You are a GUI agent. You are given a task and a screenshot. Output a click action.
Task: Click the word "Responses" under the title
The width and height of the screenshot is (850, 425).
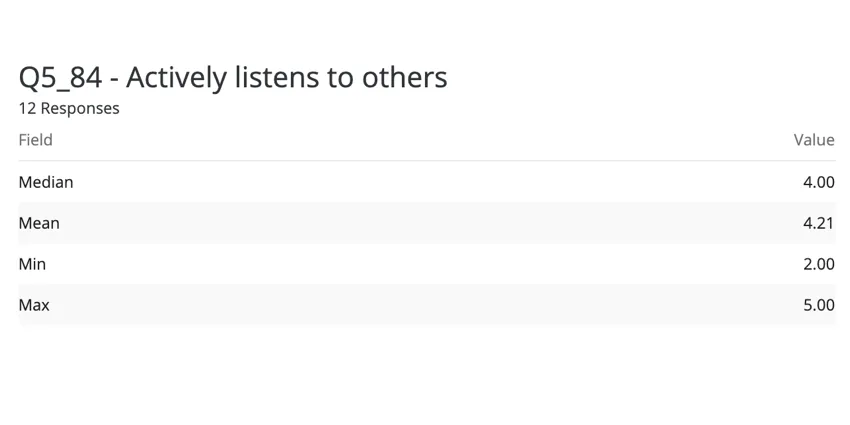[80, 108]
